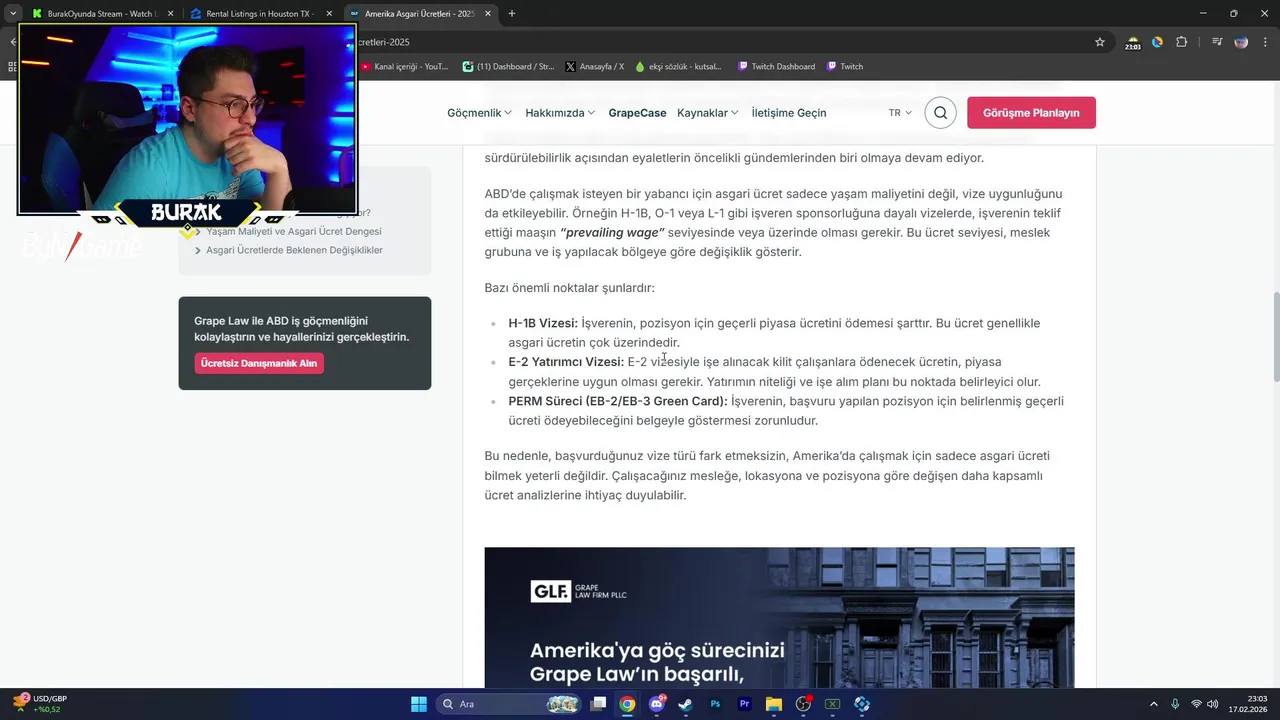The image size is (1280, 720).
Task: Open the clock extension showing 23:03
Action: (x=1132, y=42)
